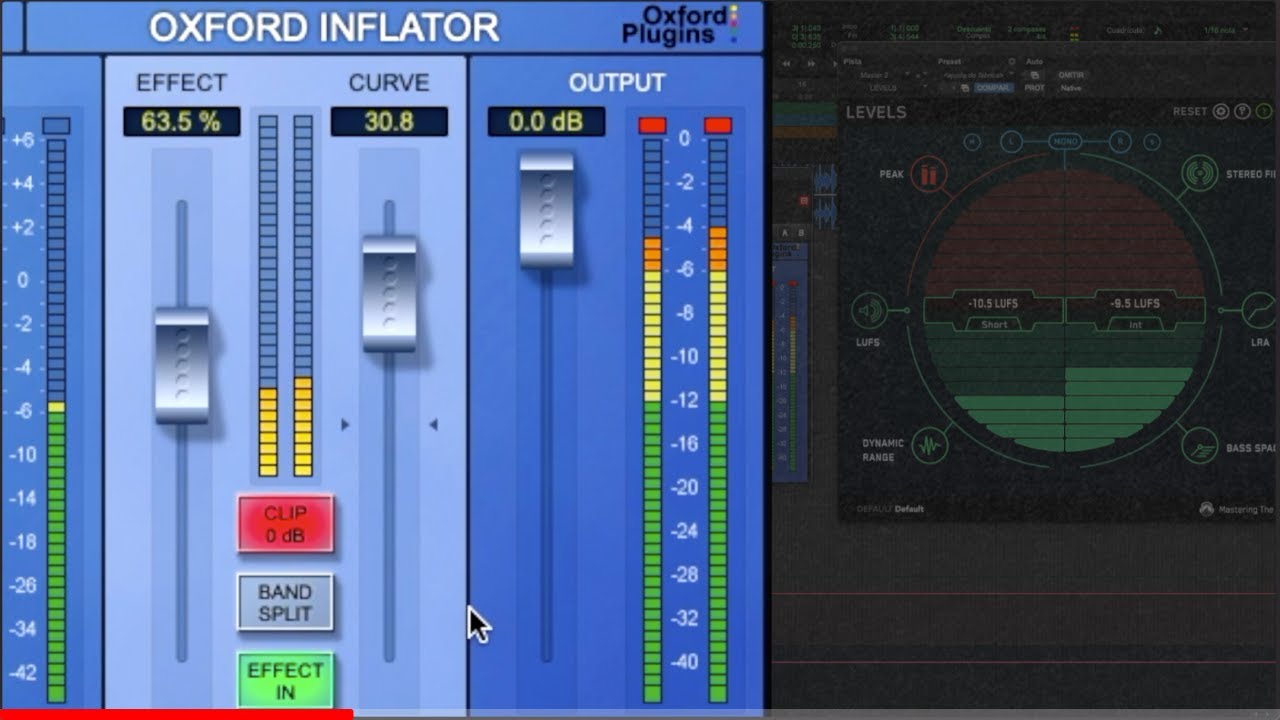Click the grid note icon next to Cuadrícula
This screenshot has height=720, width=1280.
[x=1157, y=30]
